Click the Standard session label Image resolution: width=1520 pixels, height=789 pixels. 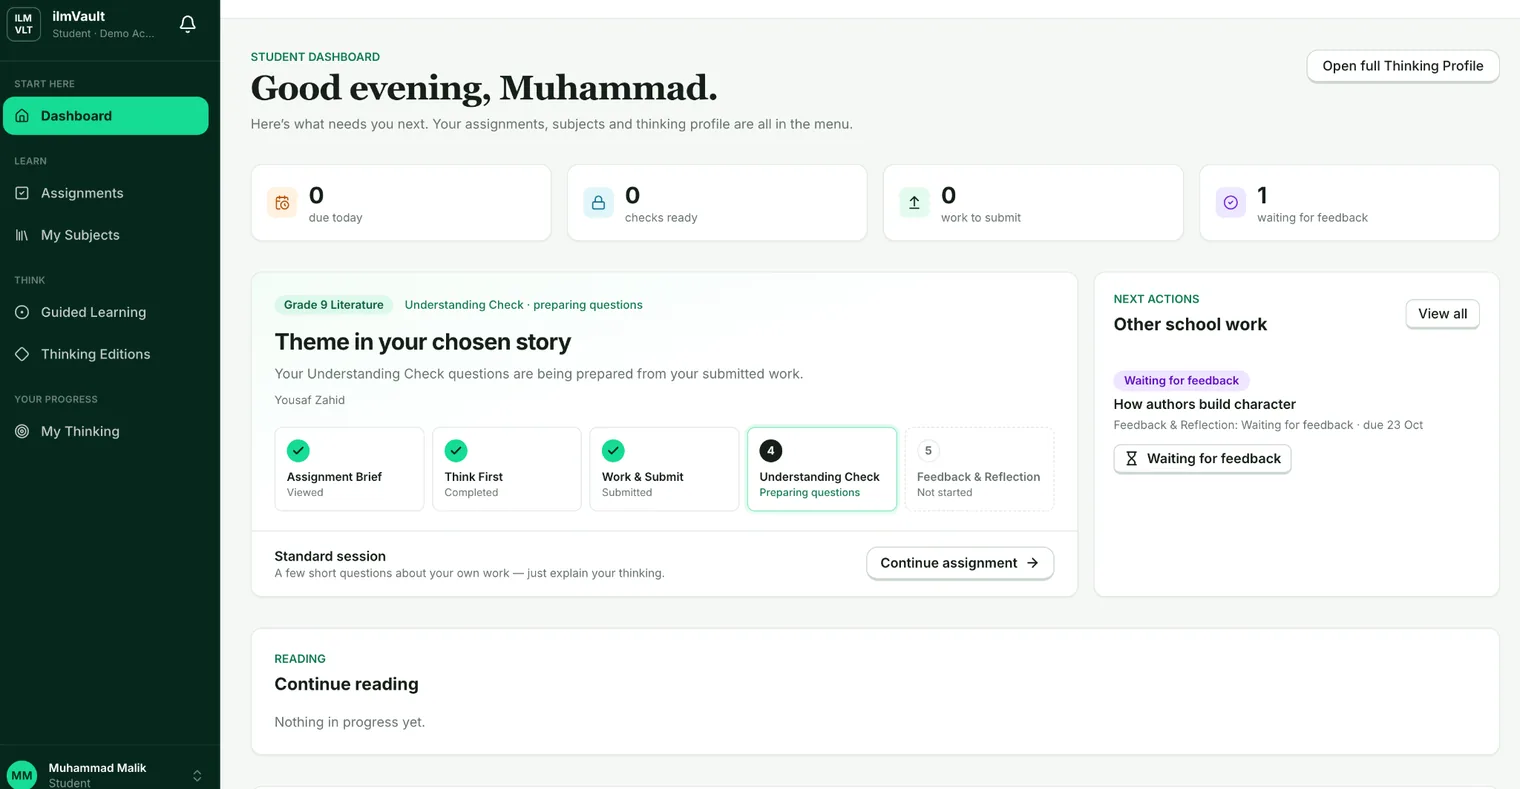click(330, 556)
